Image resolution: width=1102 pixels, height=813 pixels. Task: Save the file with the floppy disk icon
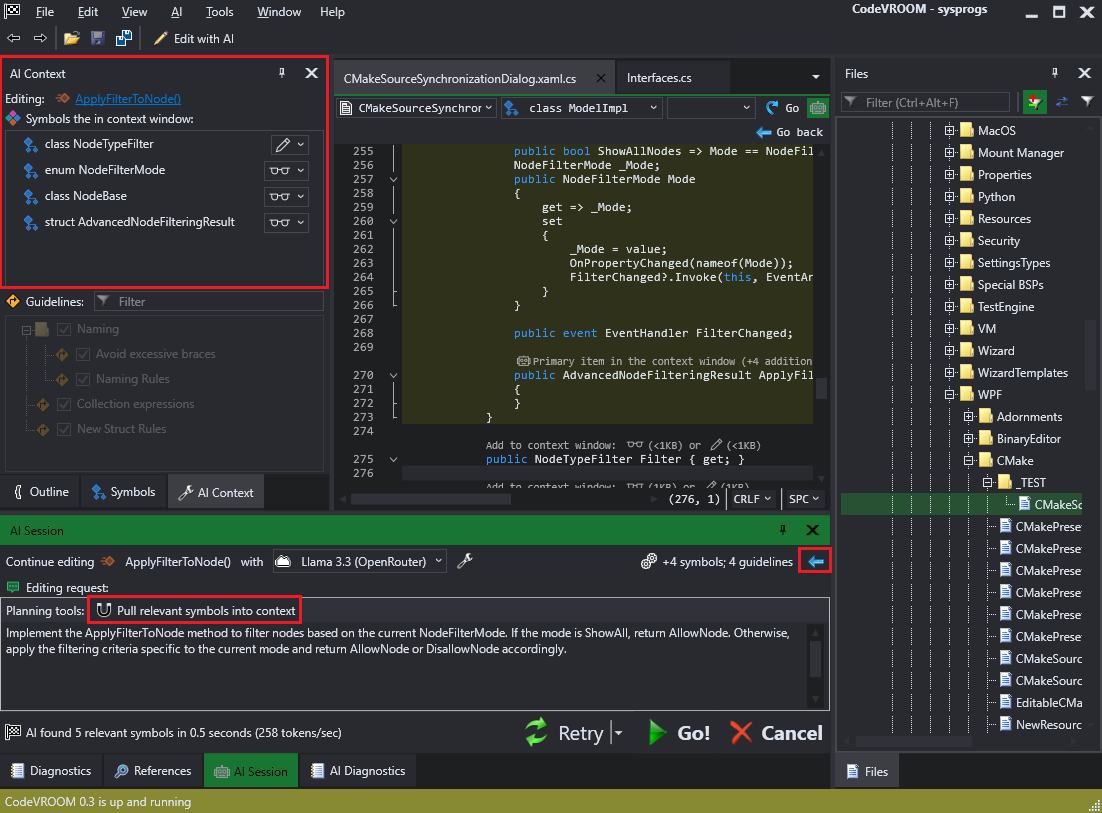point(98,39)
